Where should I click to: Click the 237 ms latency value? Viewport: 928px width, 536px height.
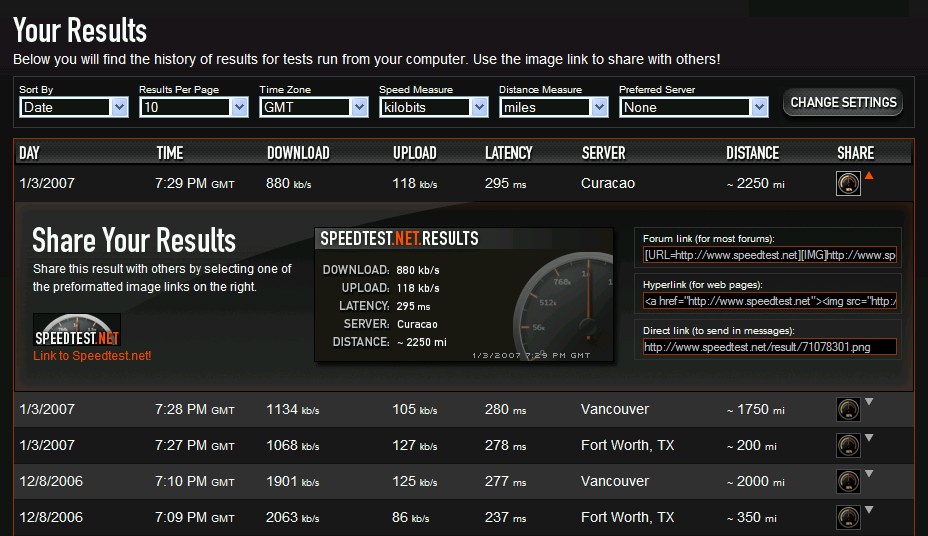pyautogui.click(x=505, y=518)
